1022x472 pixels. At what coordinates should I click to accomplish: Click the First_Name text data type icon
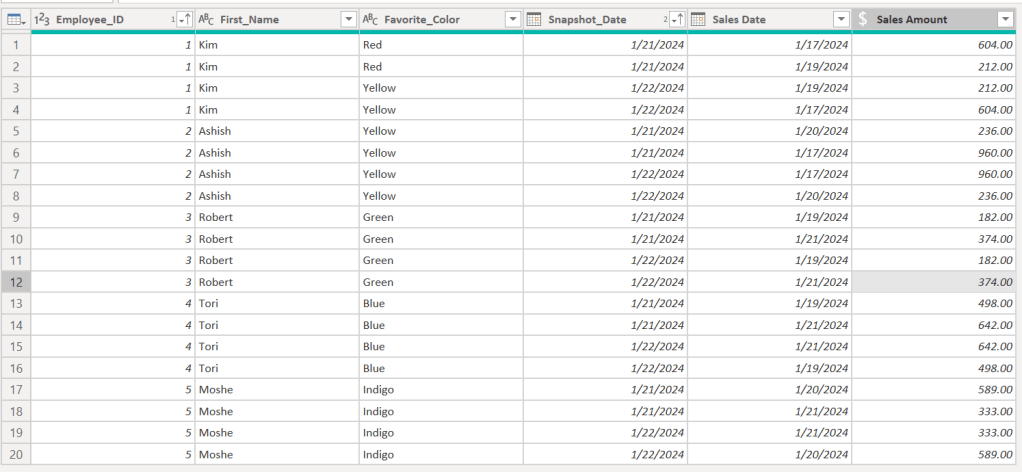click(x=206, y=19)
